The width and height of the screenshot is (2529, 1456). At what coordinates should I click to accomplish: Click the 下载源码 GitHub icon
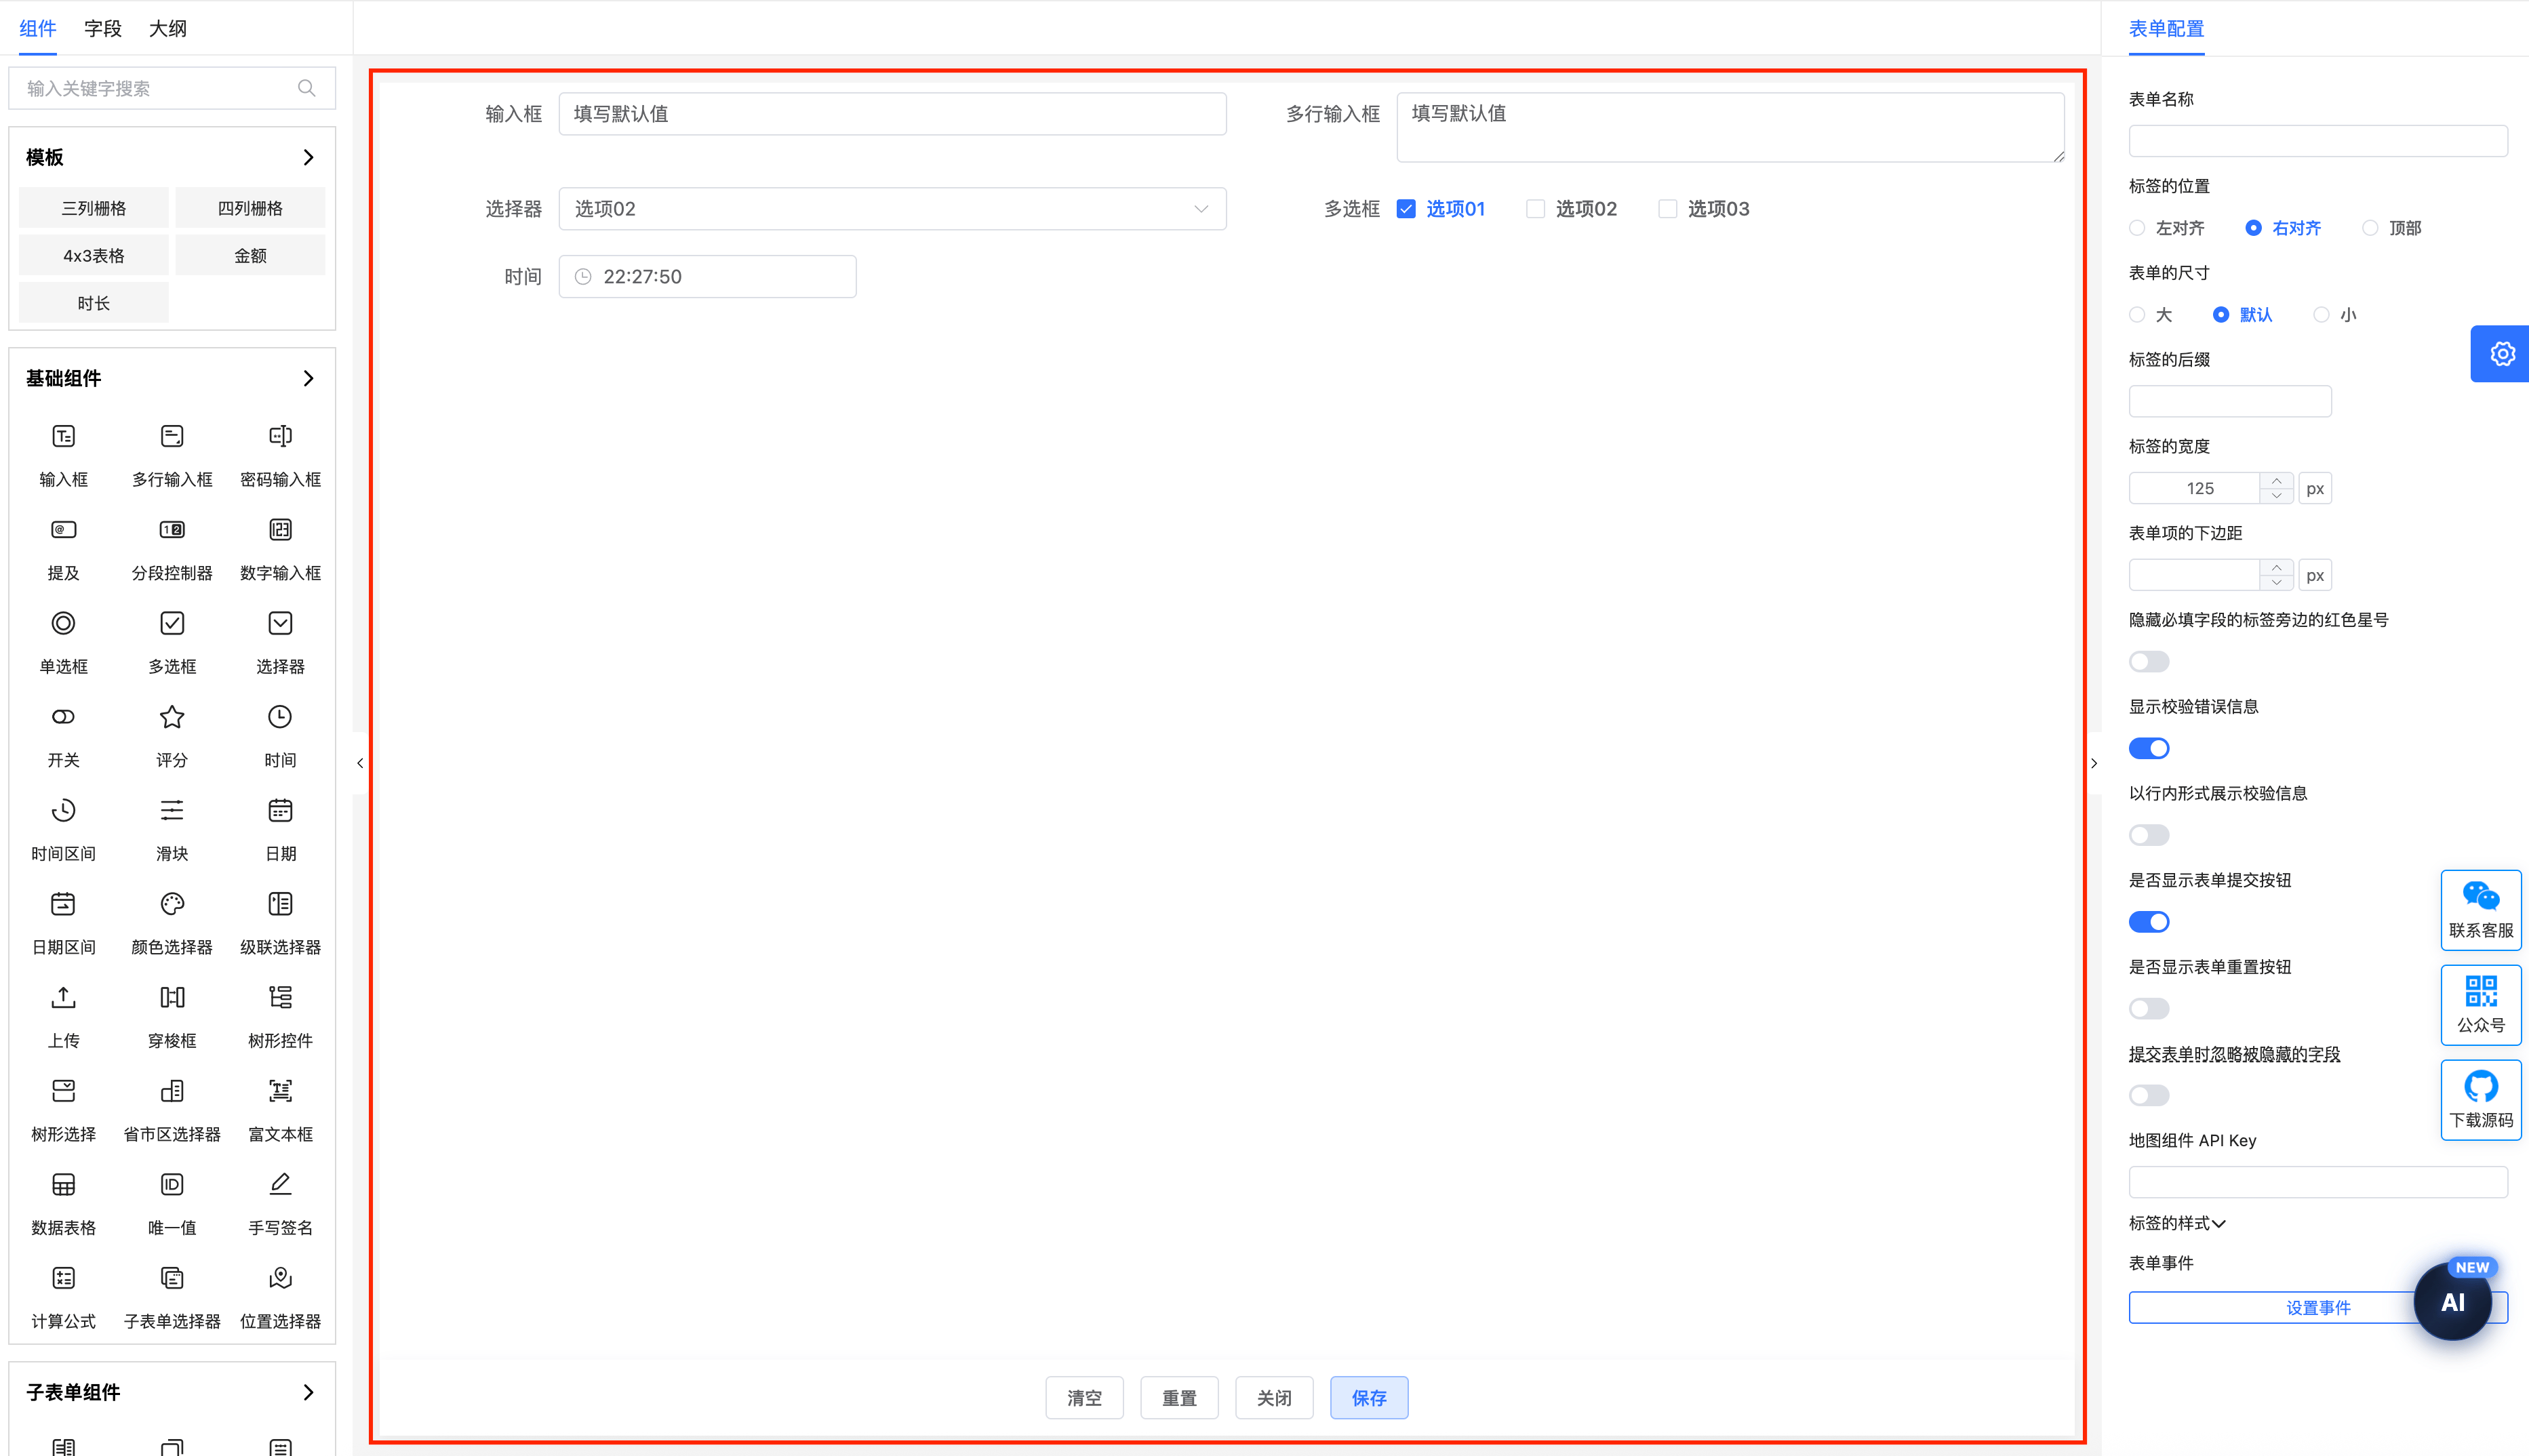click(2480, 1087)
